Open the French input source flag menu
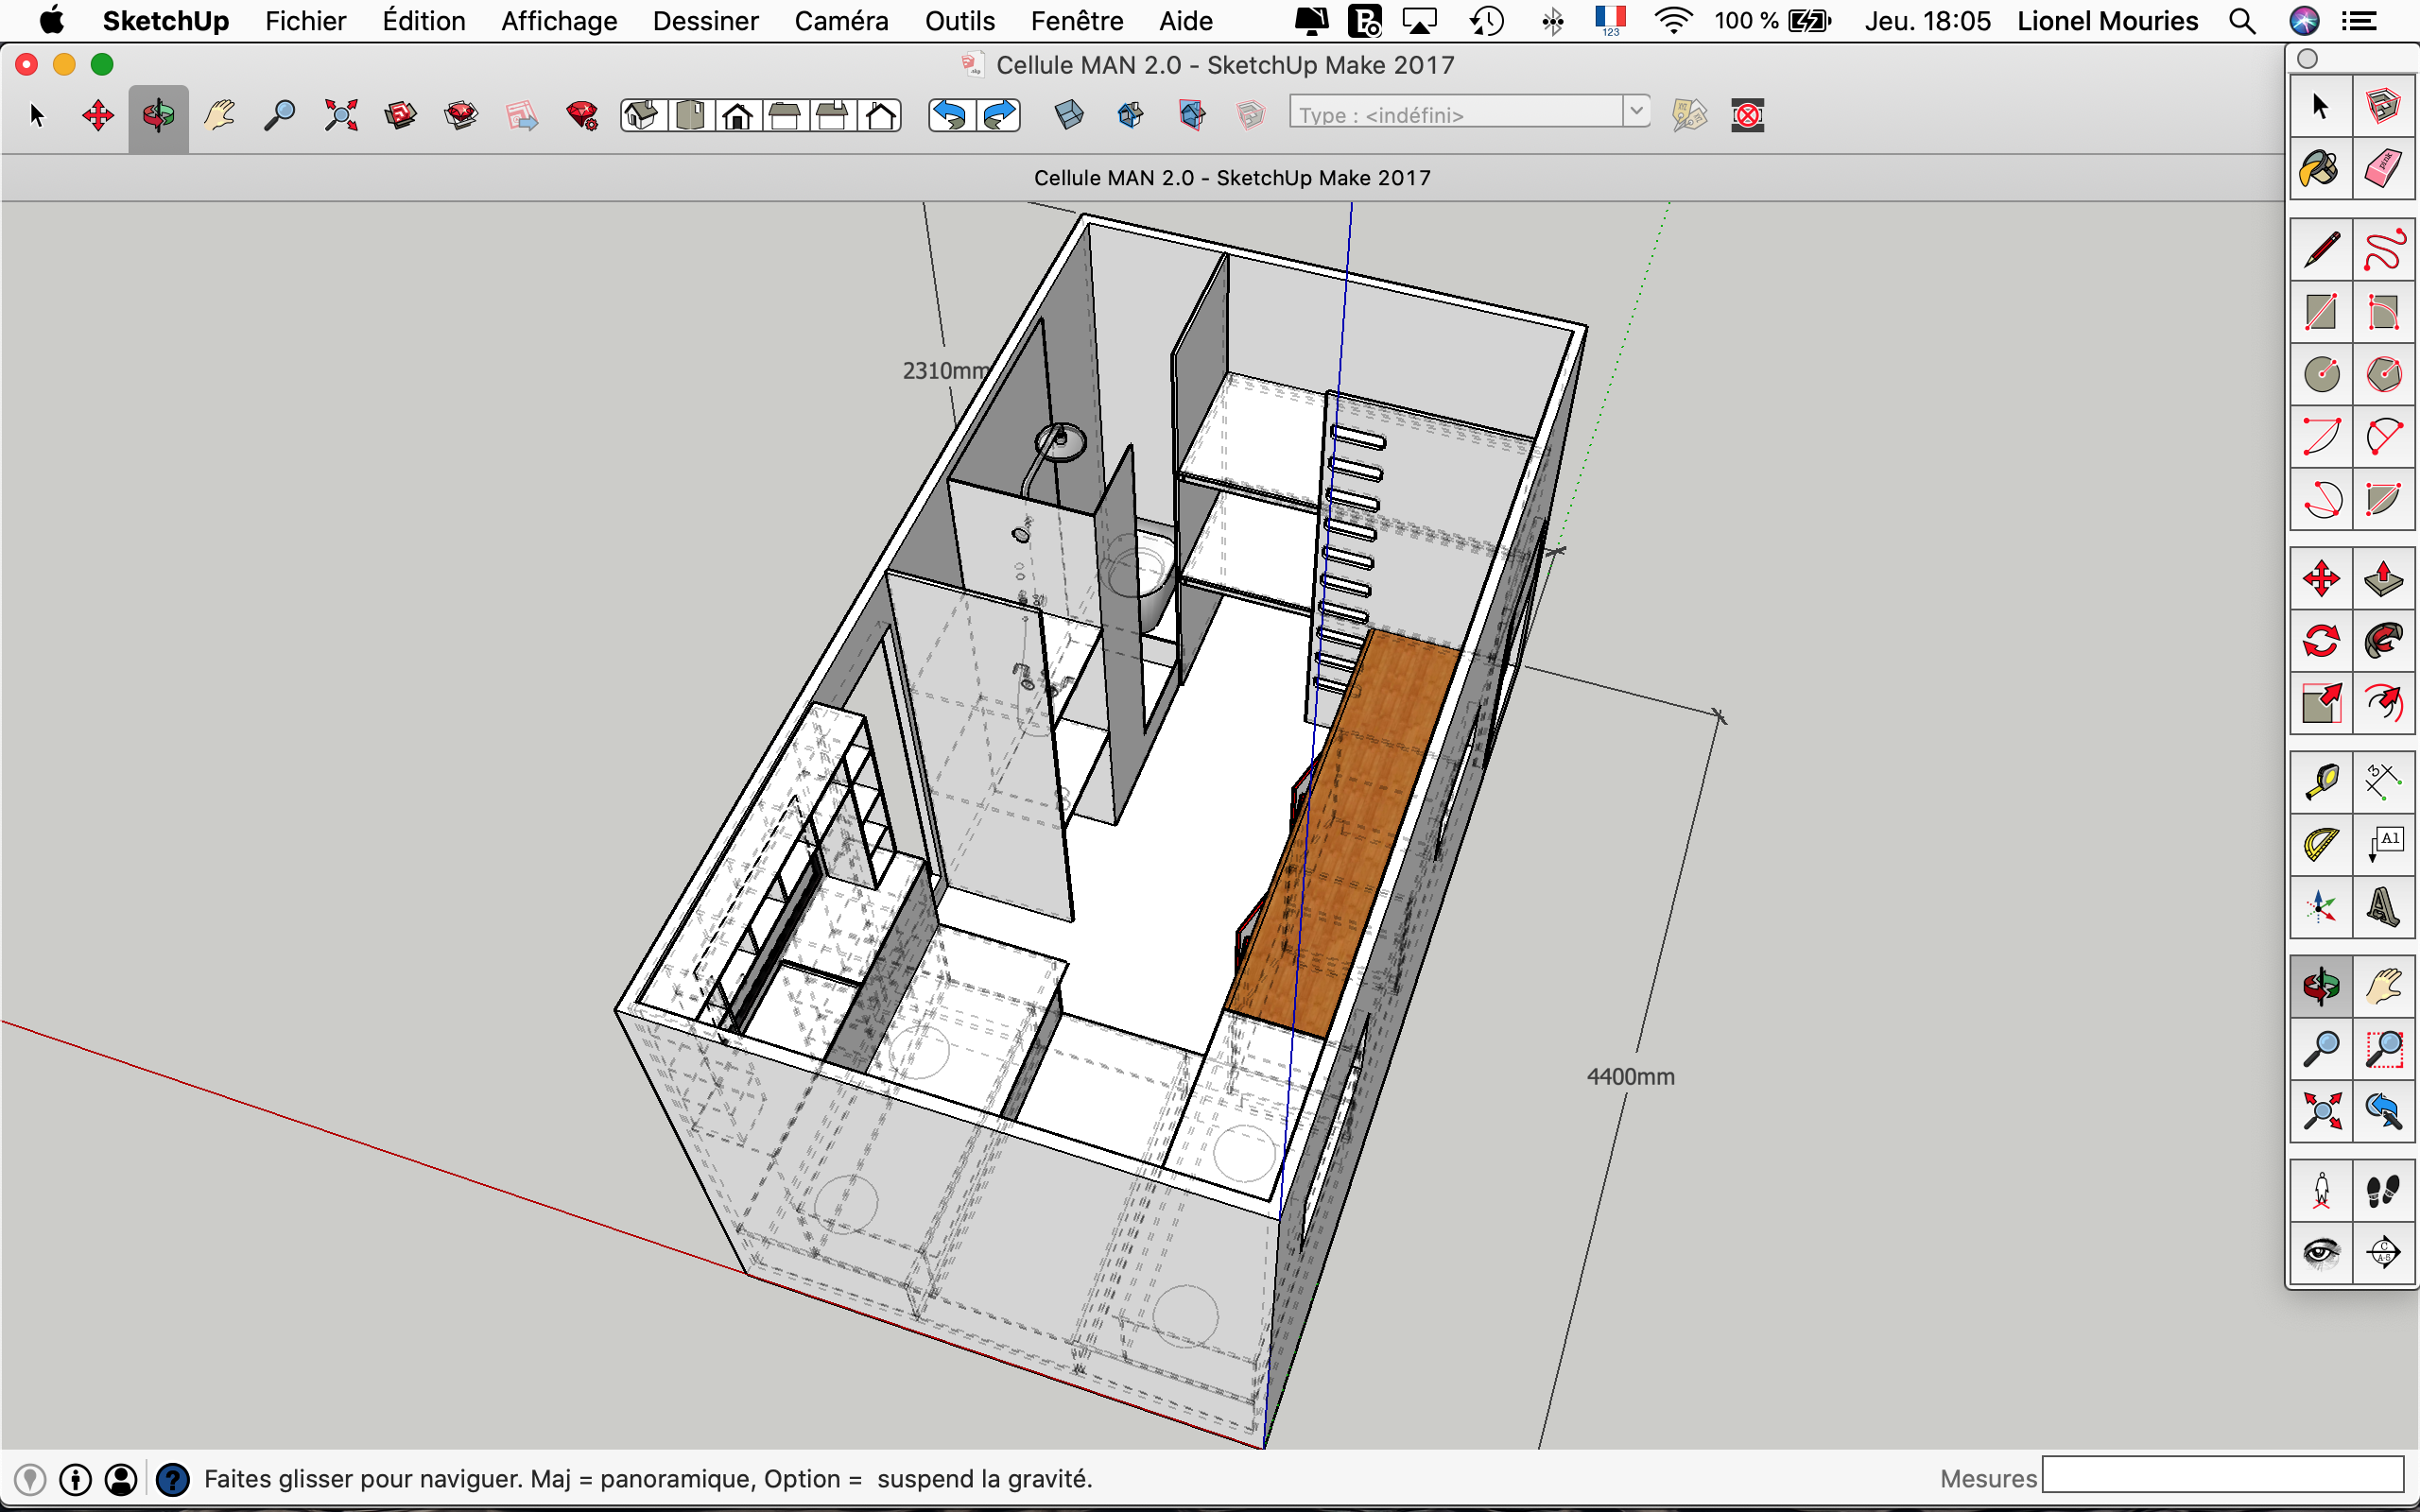Image resolution: width=2420 pixels, height=1512 pixels. point(1610,19)
